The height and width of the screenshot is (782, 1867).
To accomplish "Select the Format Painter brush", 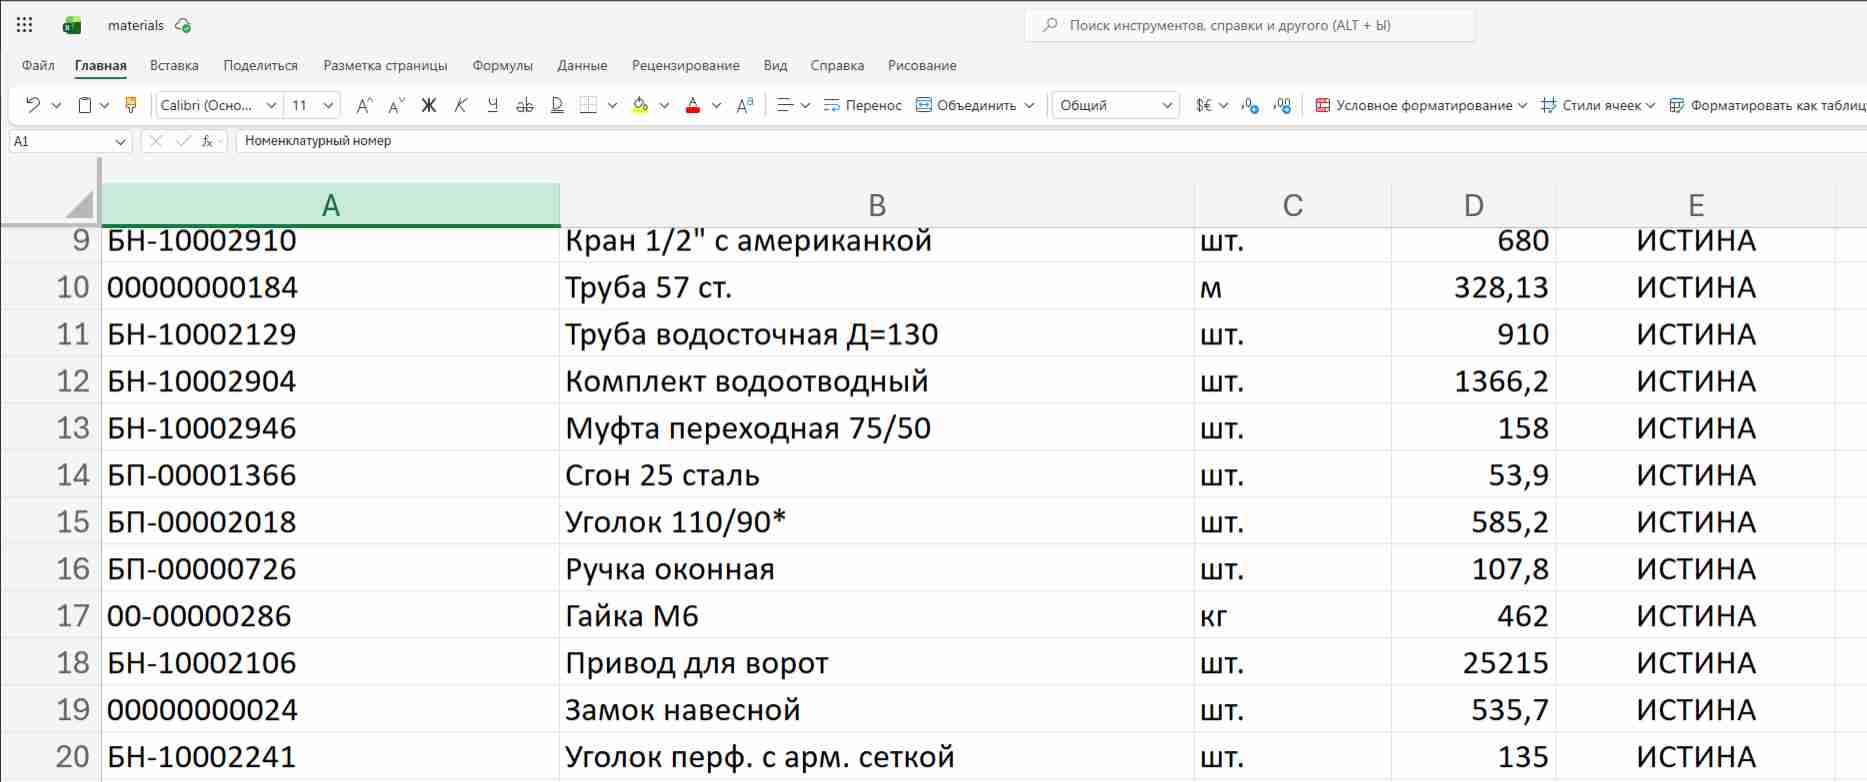I will point(130,105).
